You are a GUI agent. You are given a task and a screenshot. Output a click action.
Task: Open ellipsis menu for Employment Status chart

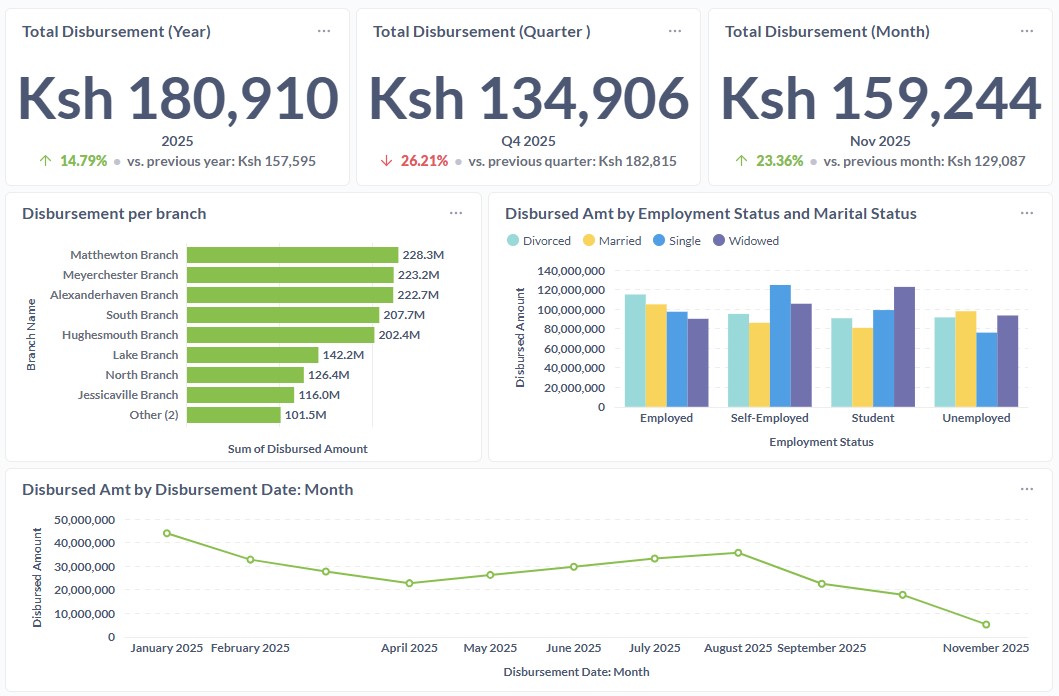coord(1027,213)
